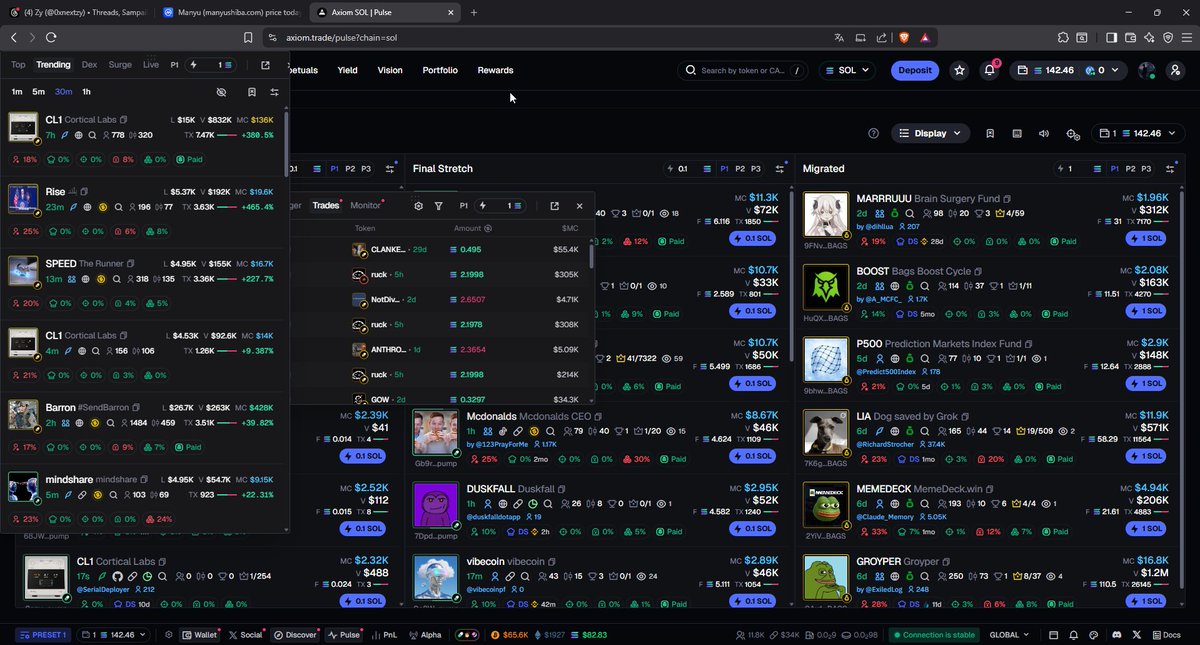Open funnel filter in Trades panel
The width and height of the screenshot is (1200, 645).
tap(439, 205)
